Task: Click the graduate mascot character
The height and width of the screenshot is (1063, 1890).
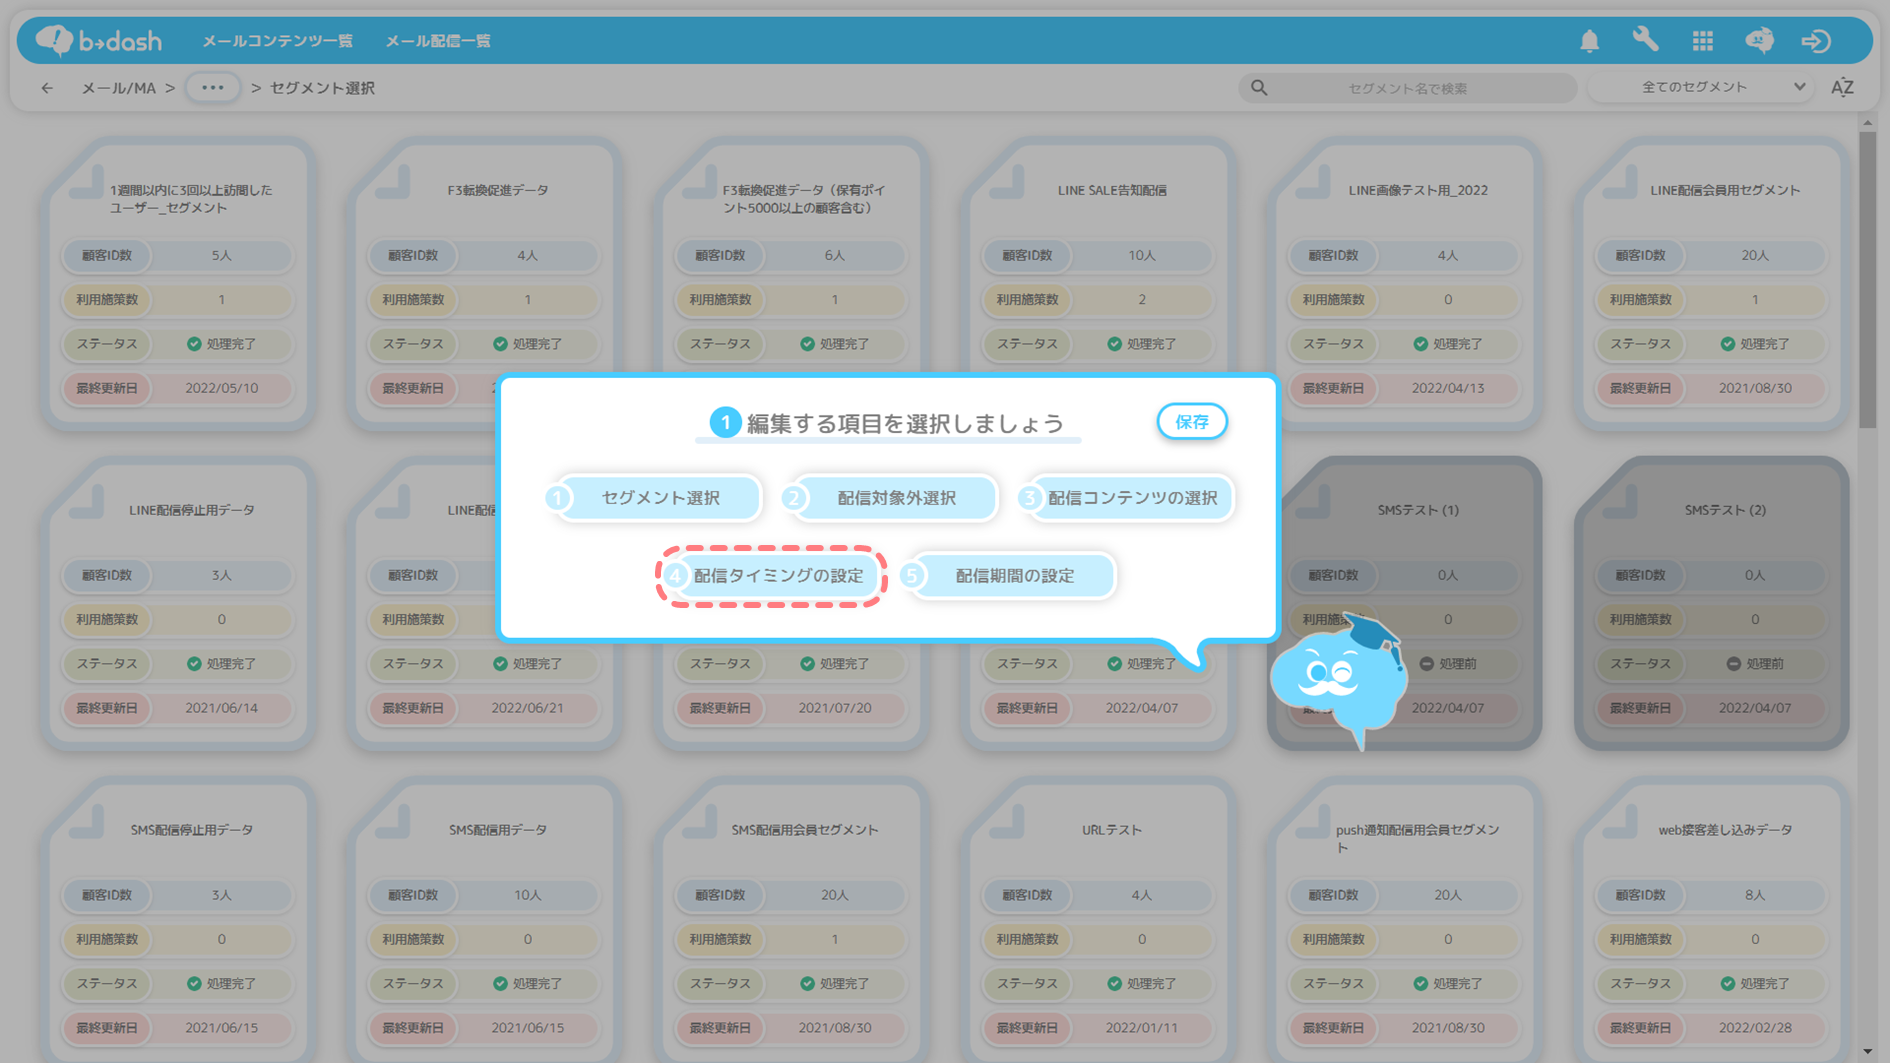Action: pyautogui.click(x=1339, y=680)
